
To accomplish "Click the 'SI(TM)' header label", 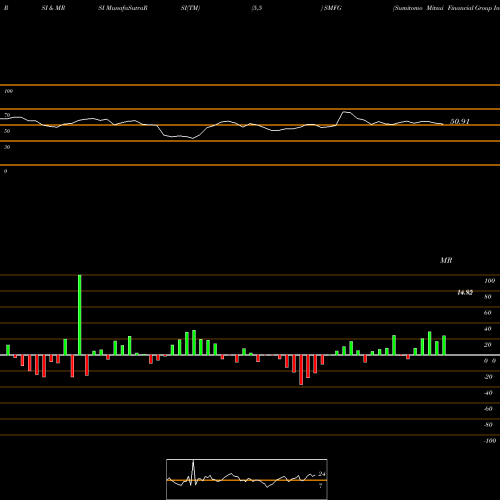I will [x=190, y=8].
